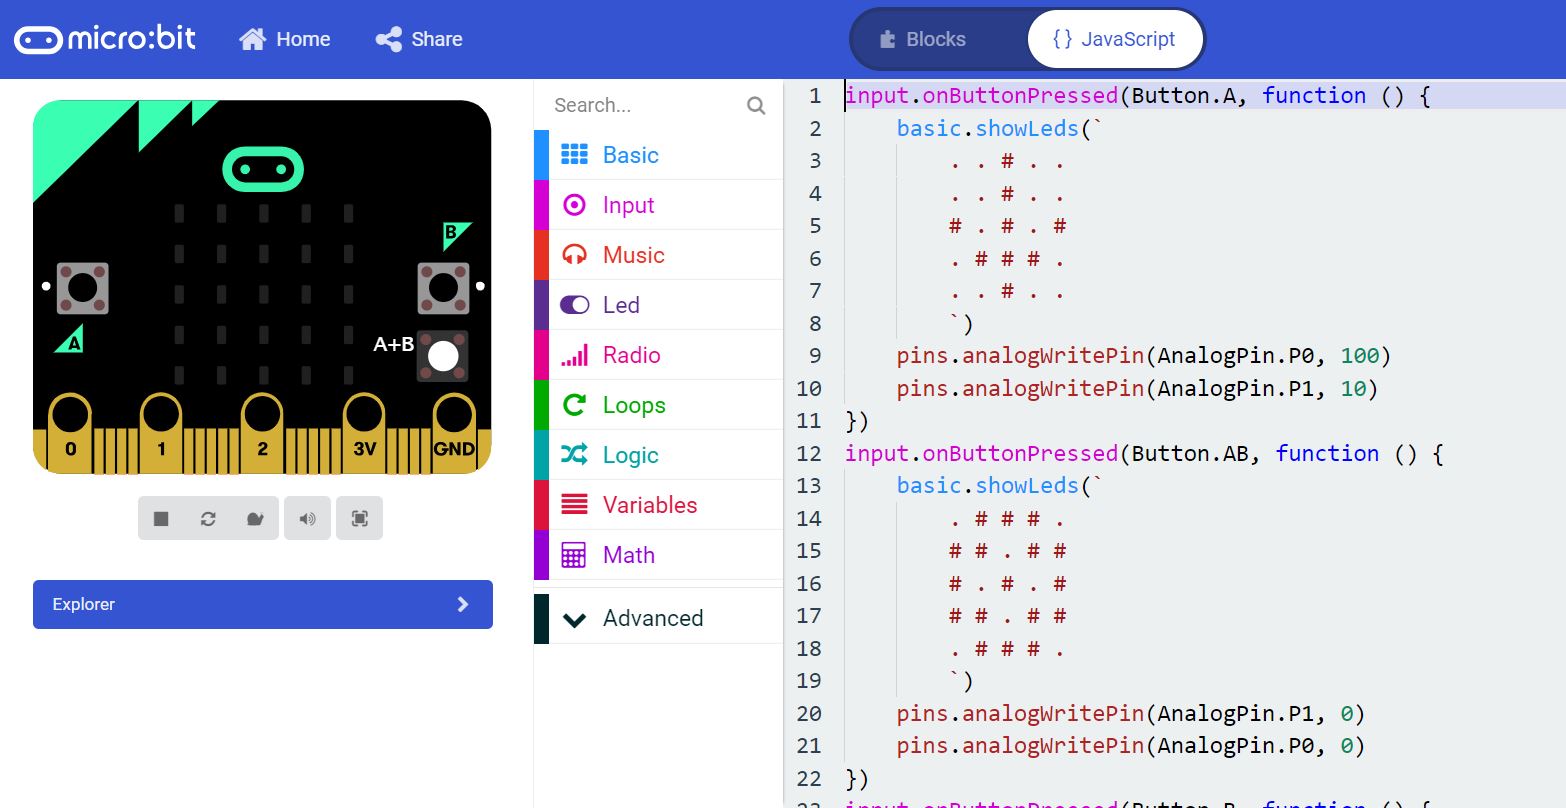Enable slow motion debug mode
The width and height of the screenshot is (1566, 808).
click(x=256, y=518)
